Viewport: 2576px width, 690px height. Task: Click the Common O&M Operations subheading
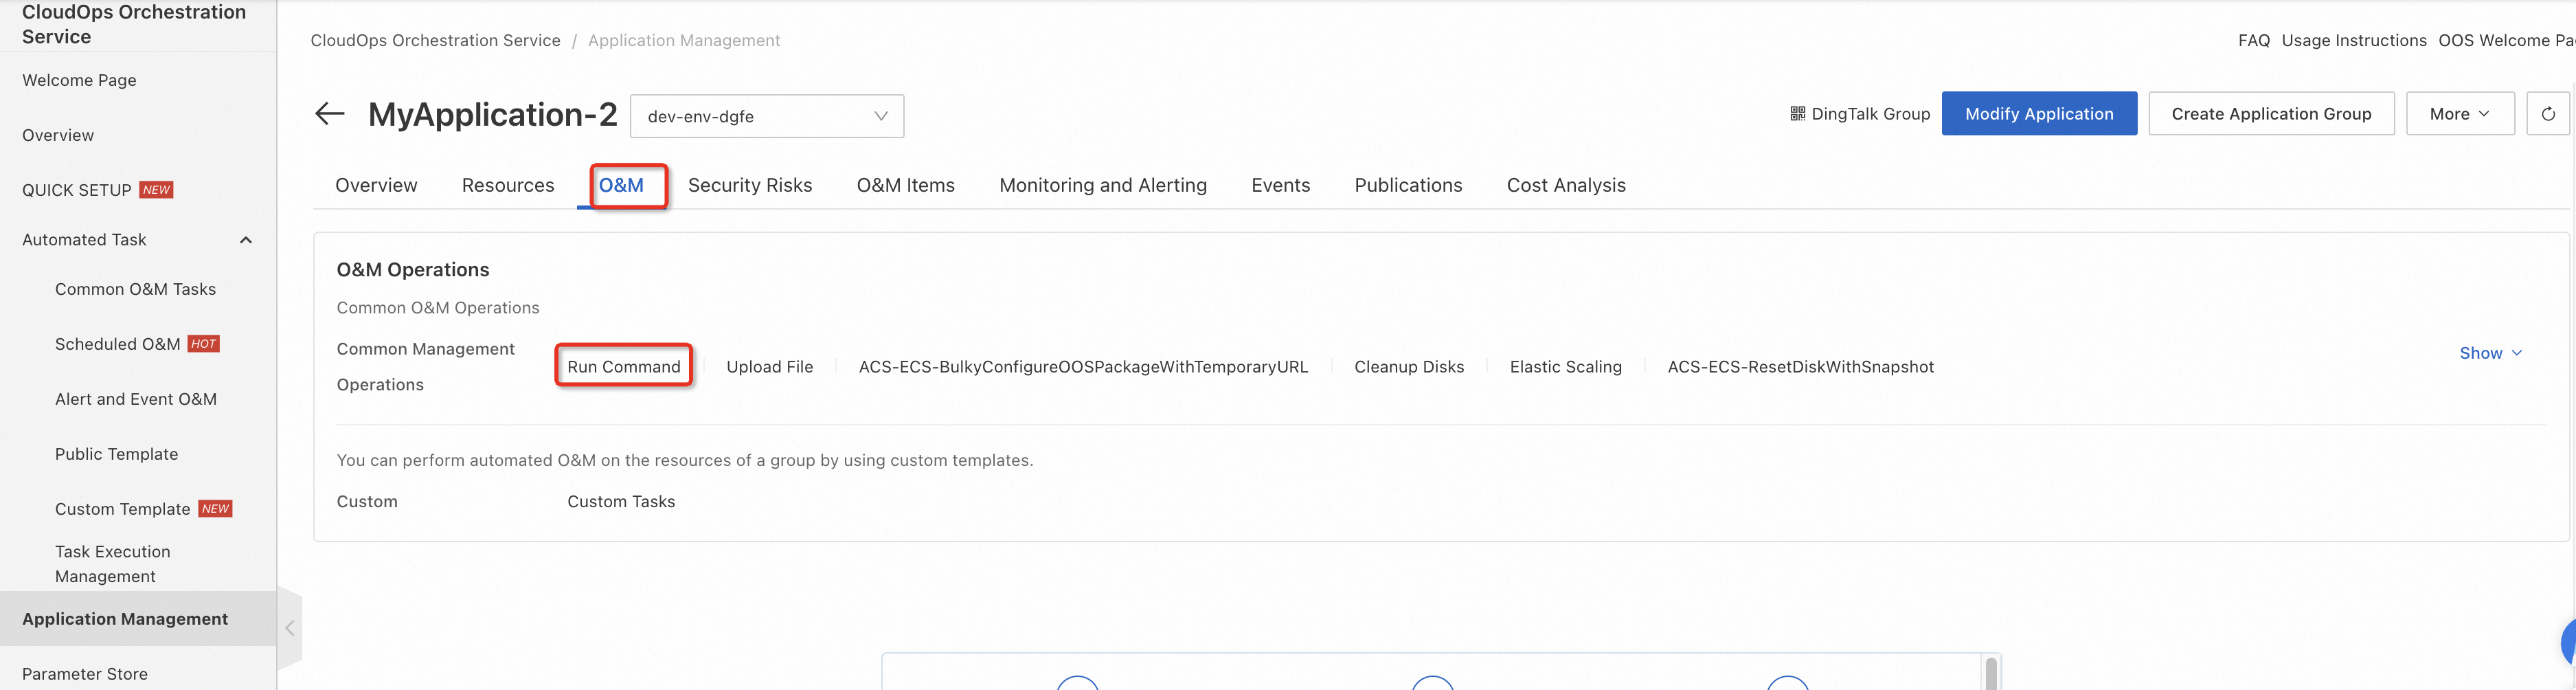[x=438, y=308]
